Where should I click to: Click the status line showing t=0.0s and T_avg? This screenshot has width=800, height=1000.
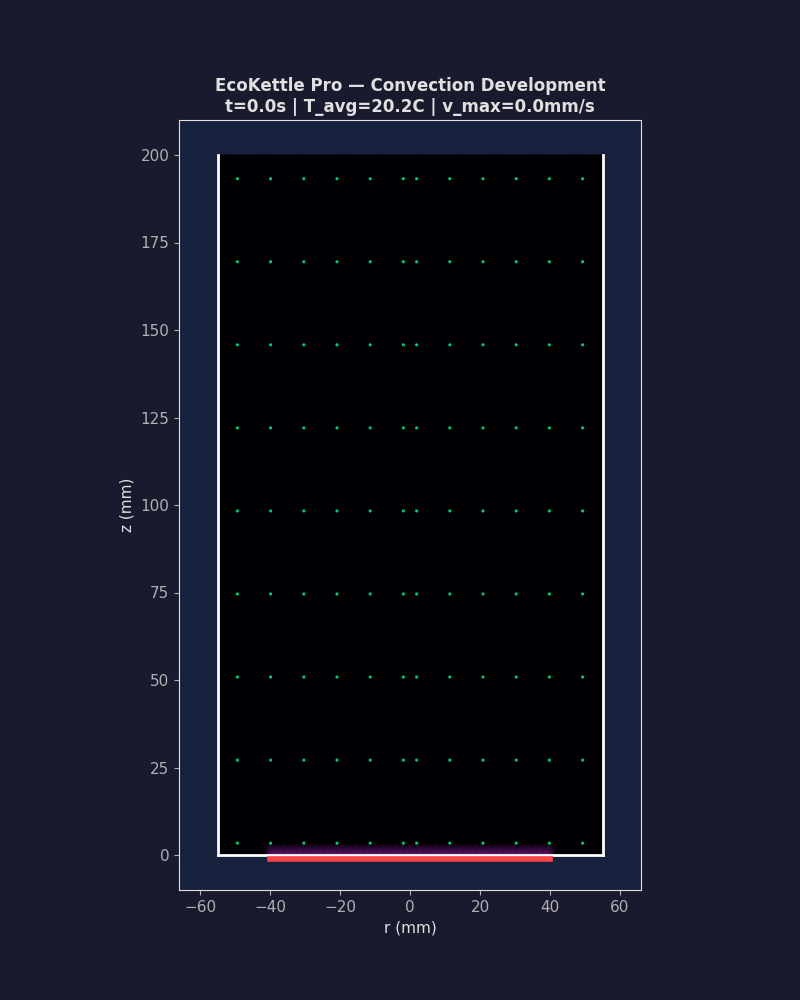point(410,107)
